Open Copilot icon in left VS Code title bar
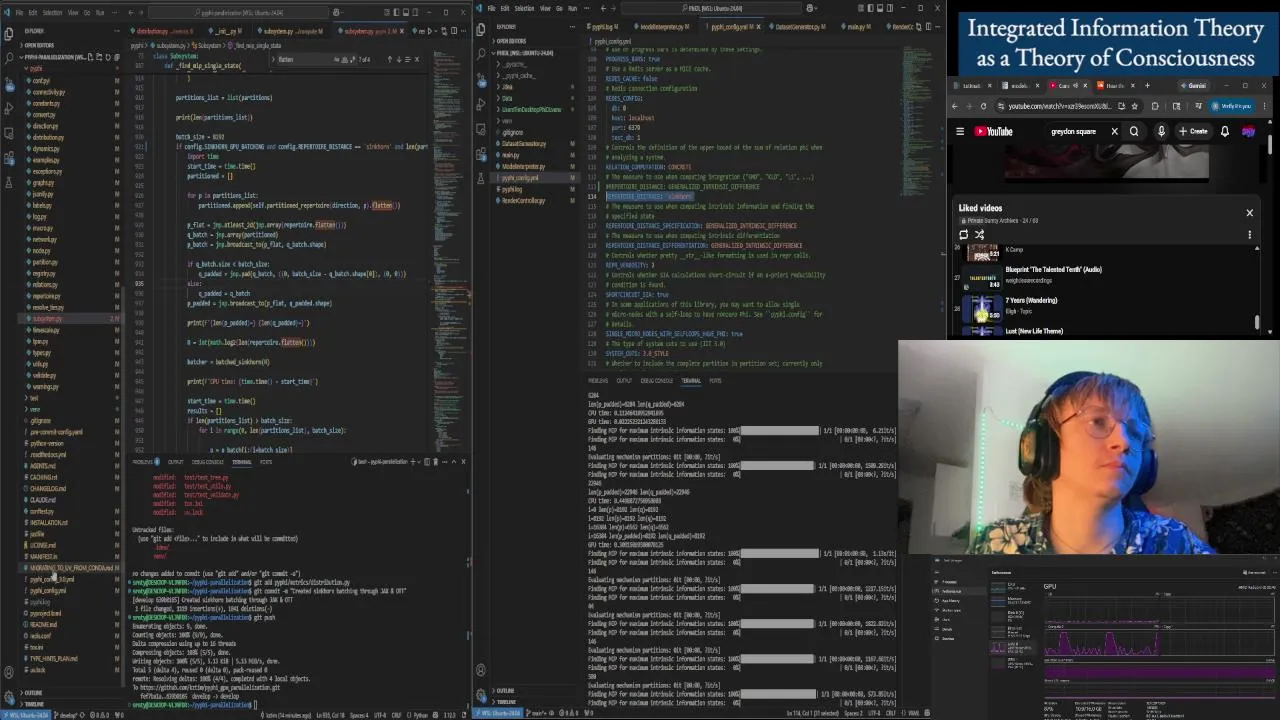Image resolution: width=1280 pixels, height=720 pixels. pyautogui.click(x=336, y=12)
